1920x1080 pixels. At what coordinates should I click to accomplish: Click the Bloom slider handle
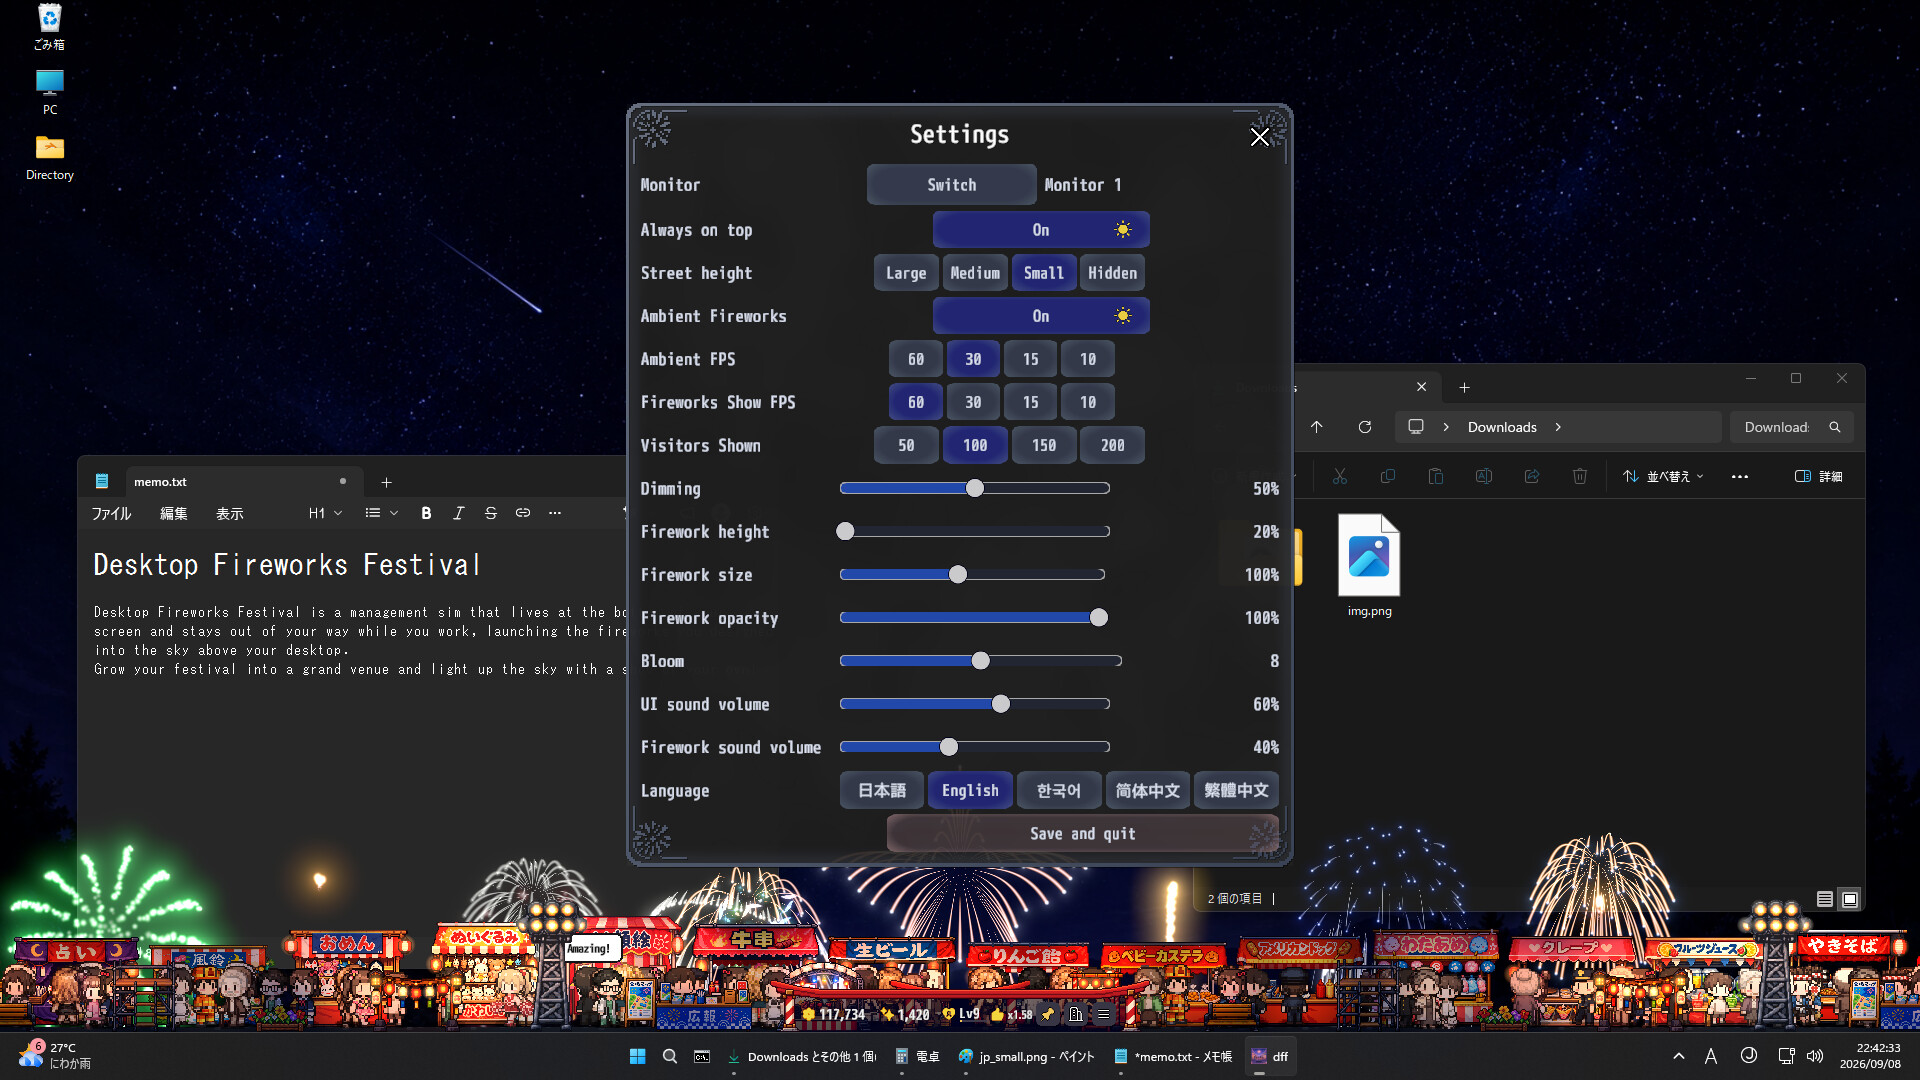click(x=980, y=661)
